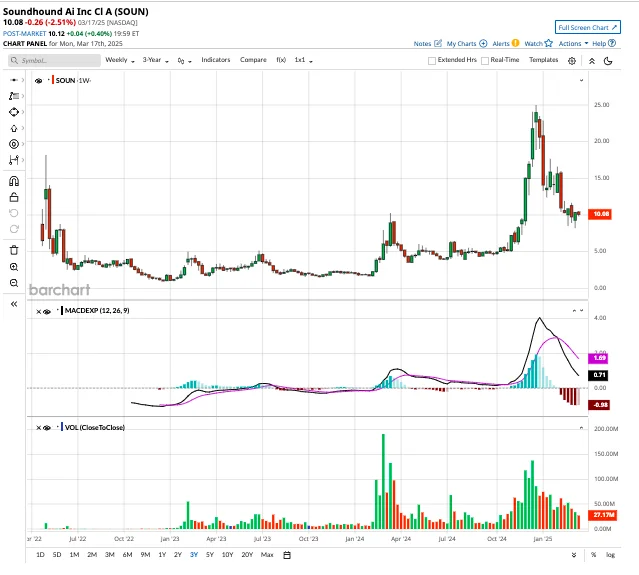Expand bottom toolbar double chevron
The width and height of the screenshot is (639, 575).
(x=574, y=555)
